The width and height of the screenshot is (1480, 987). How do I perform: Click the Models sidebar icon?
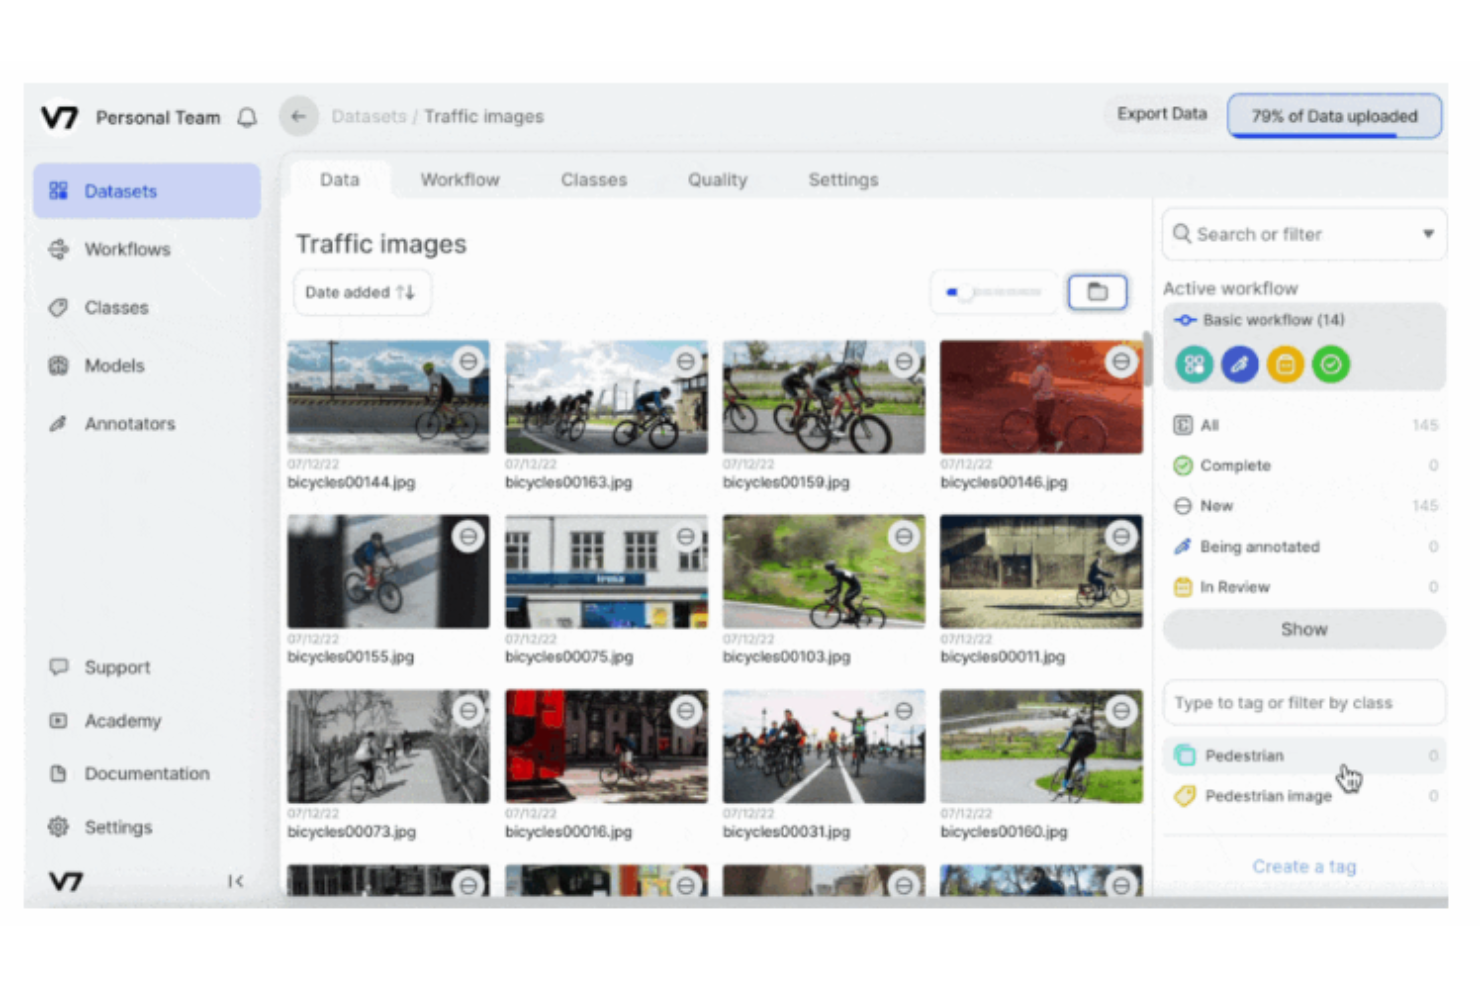coord(60,366)
